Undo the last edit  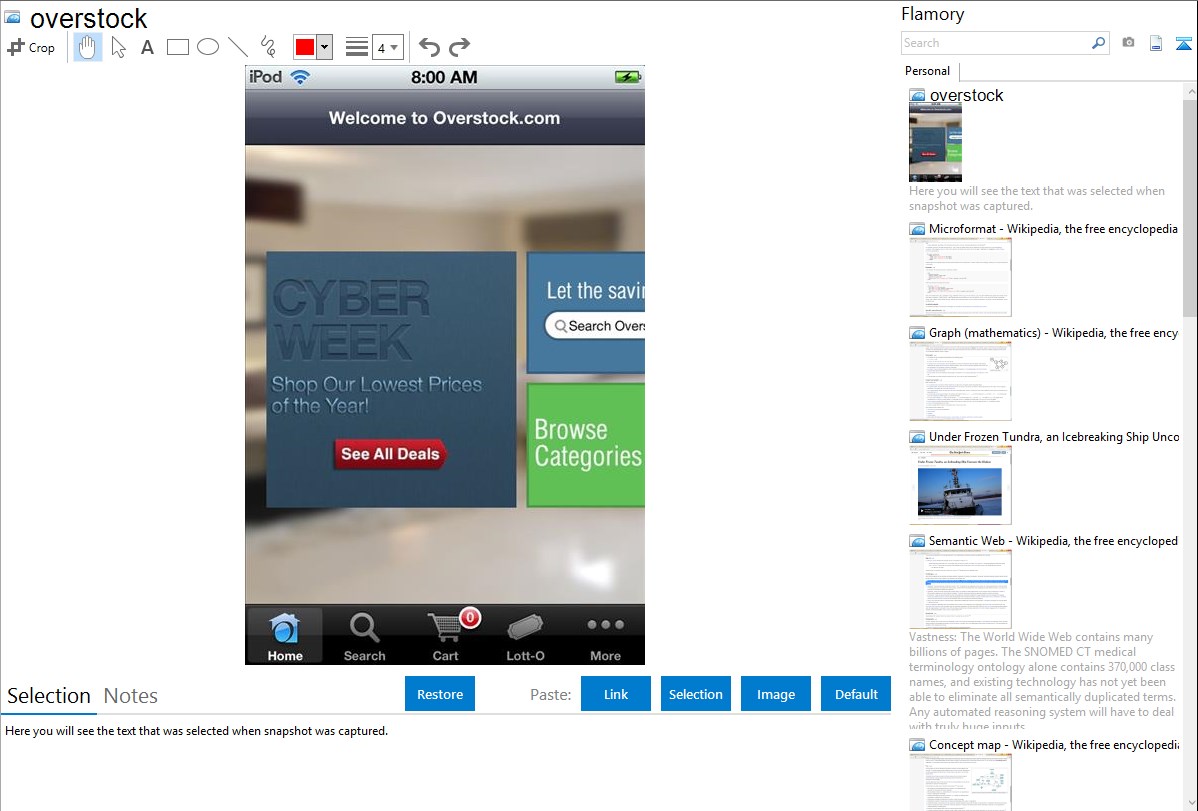coord(429,47)
